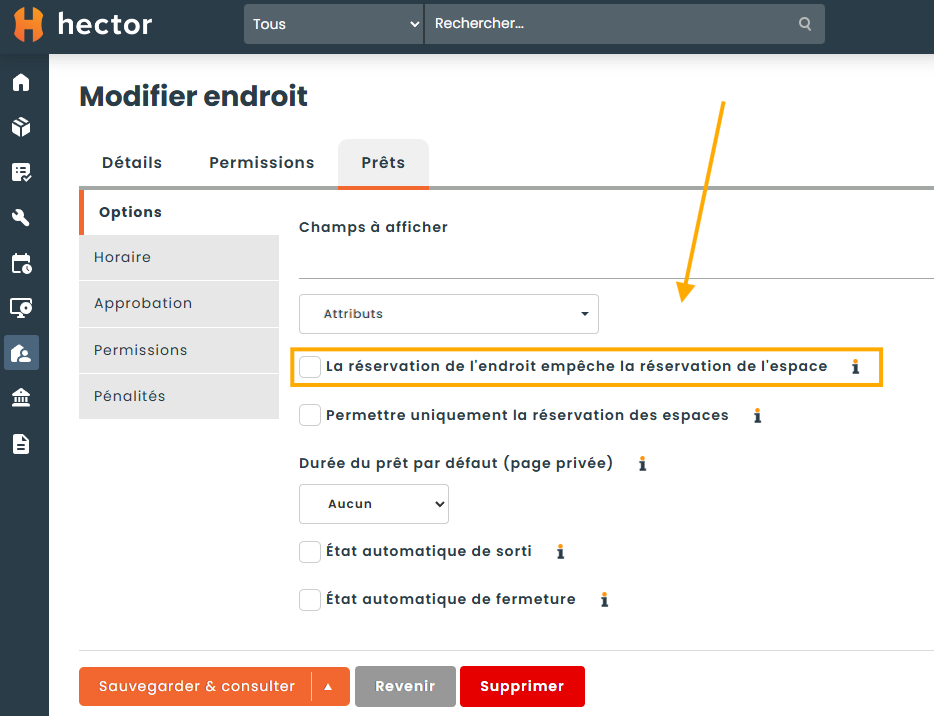Open the wrench maintenance icon
Viewport: 934px width, 716px height.
point(21,218)
